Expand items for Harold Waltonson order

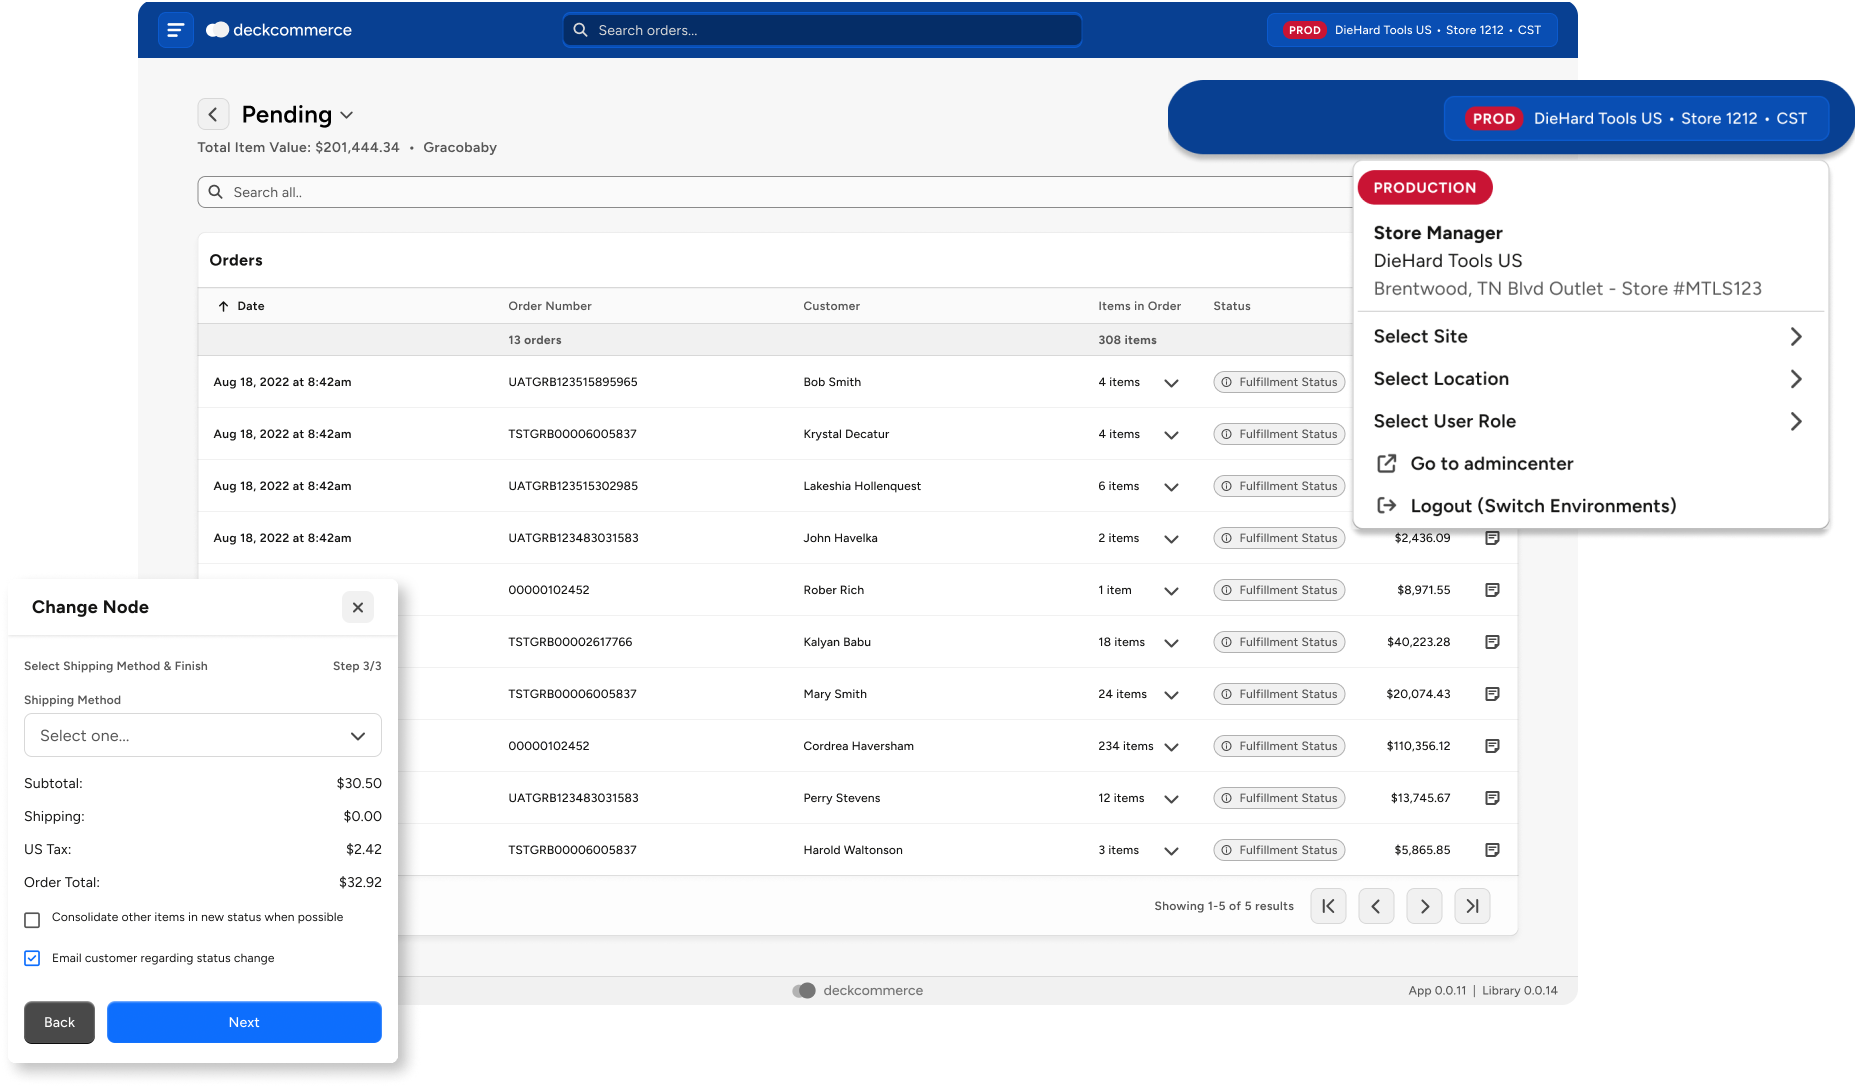click(x=1171, y=851)
